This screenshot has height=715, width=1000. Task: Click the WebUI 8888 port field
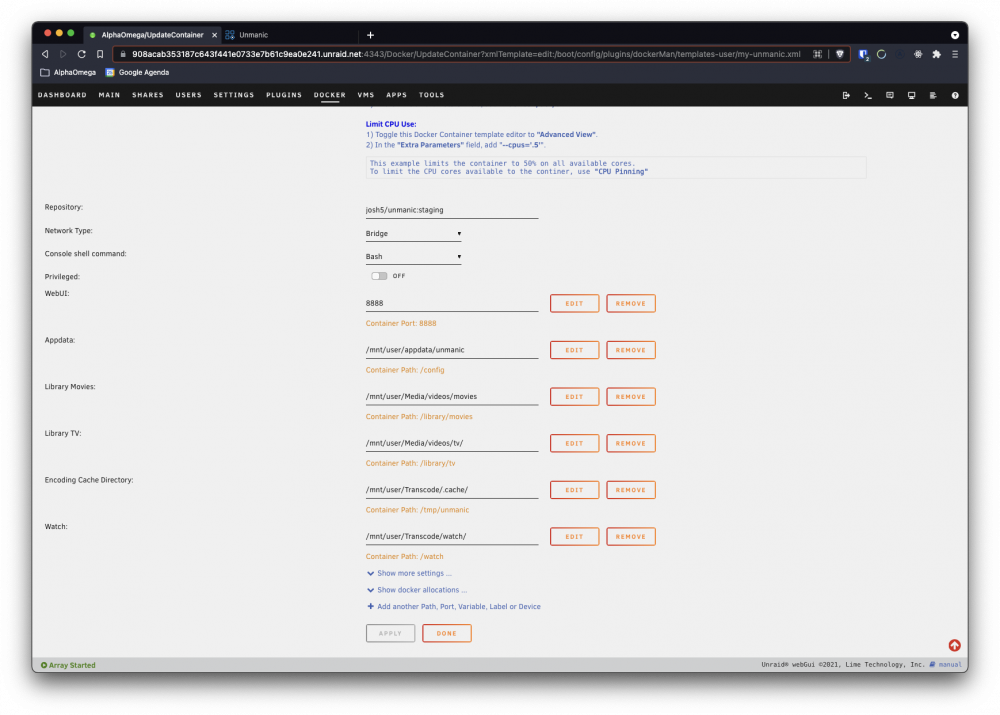click(452, 304)
